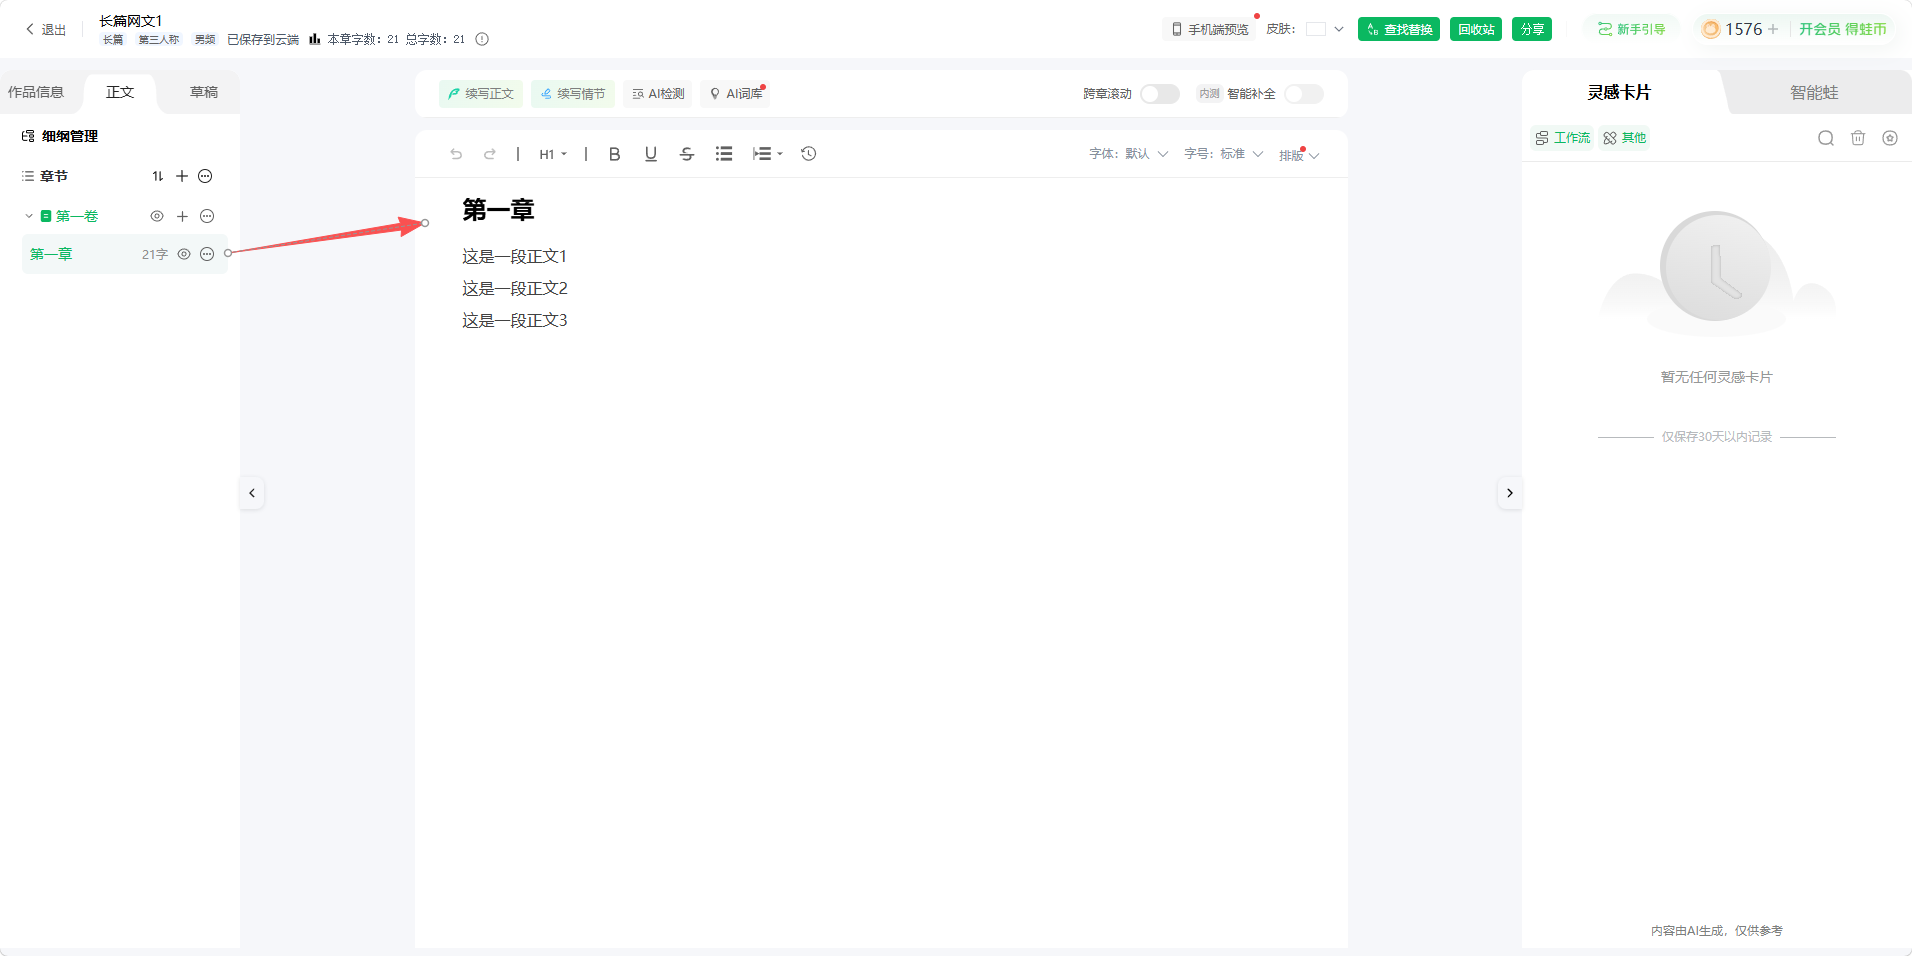Image resolution: width=1912 pixels, height=956 pixels.
Task: Click the 续写情节 button
Action: (573, 94)
